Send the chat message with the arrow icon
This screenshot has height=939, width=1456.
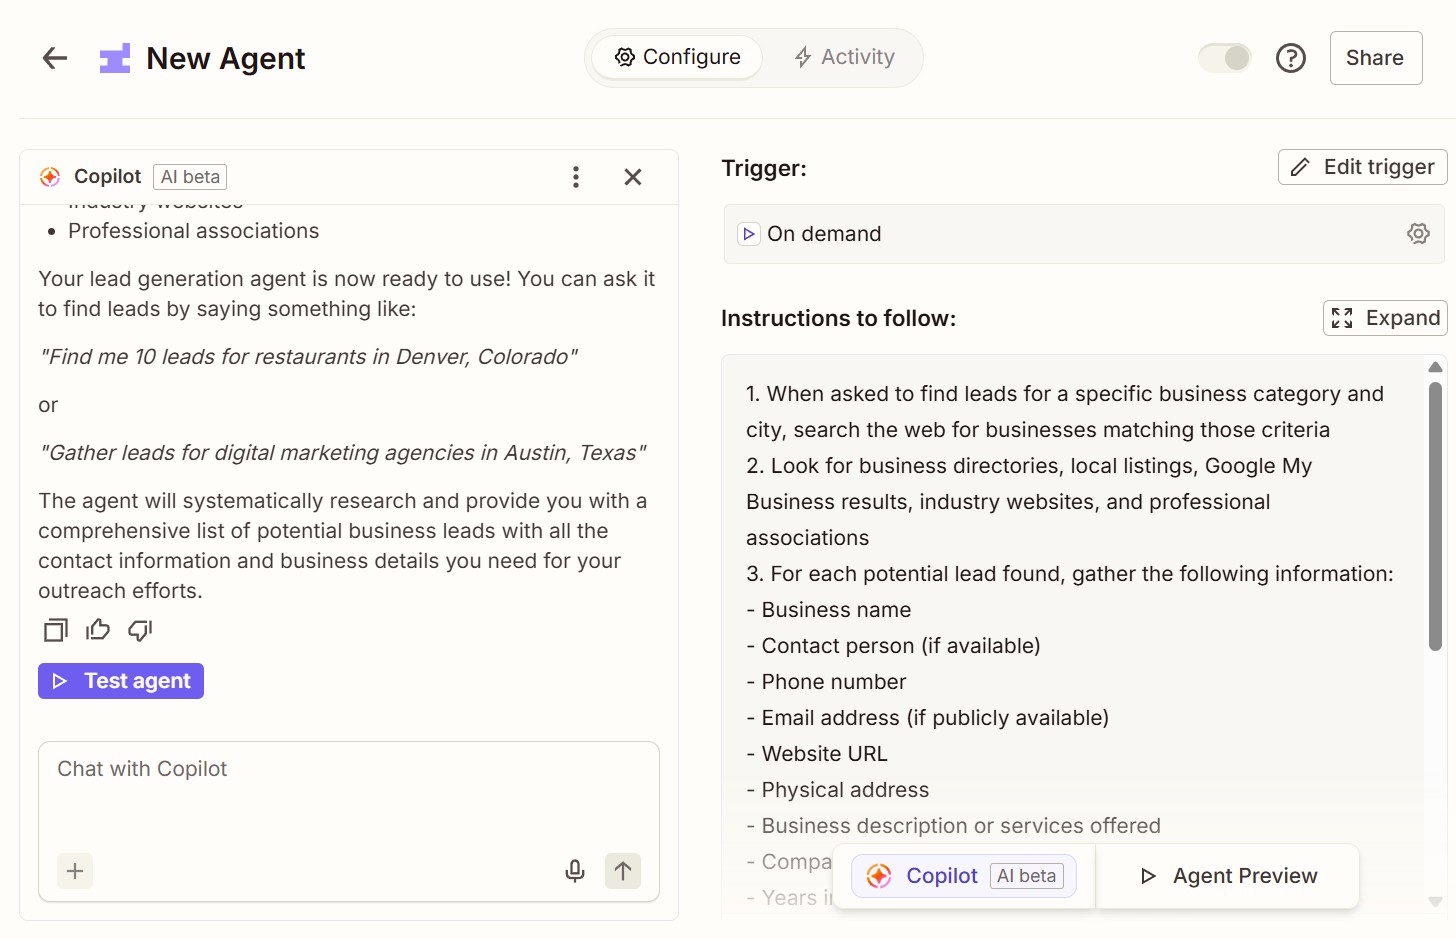click(622, 871)
